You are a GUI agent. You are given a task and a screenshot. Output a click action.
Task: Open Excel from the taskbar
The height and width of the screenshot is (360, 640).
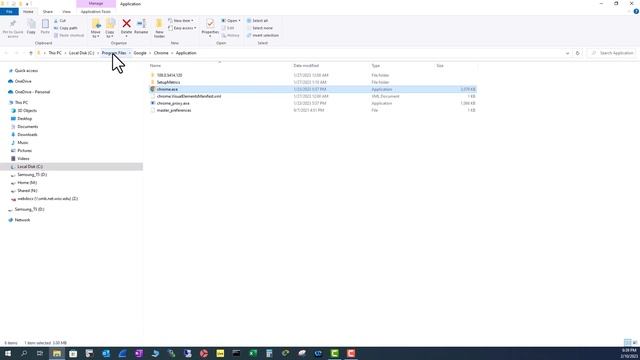(x=253, y=353)
